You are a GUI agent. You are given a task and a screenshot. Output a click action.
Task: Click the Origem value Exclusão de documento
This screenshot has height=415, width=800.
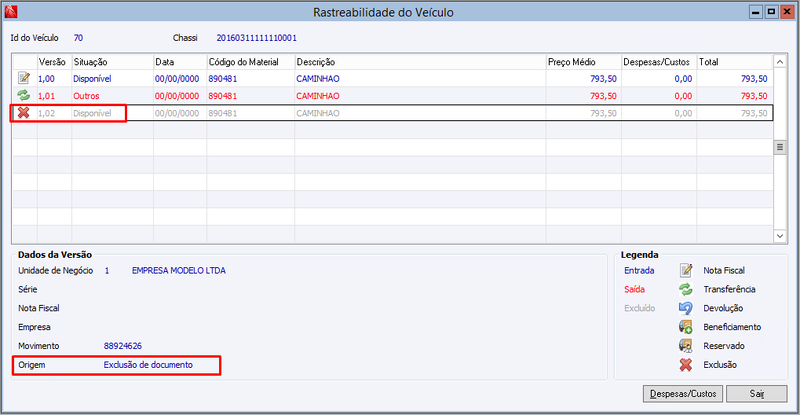point(148,364)
